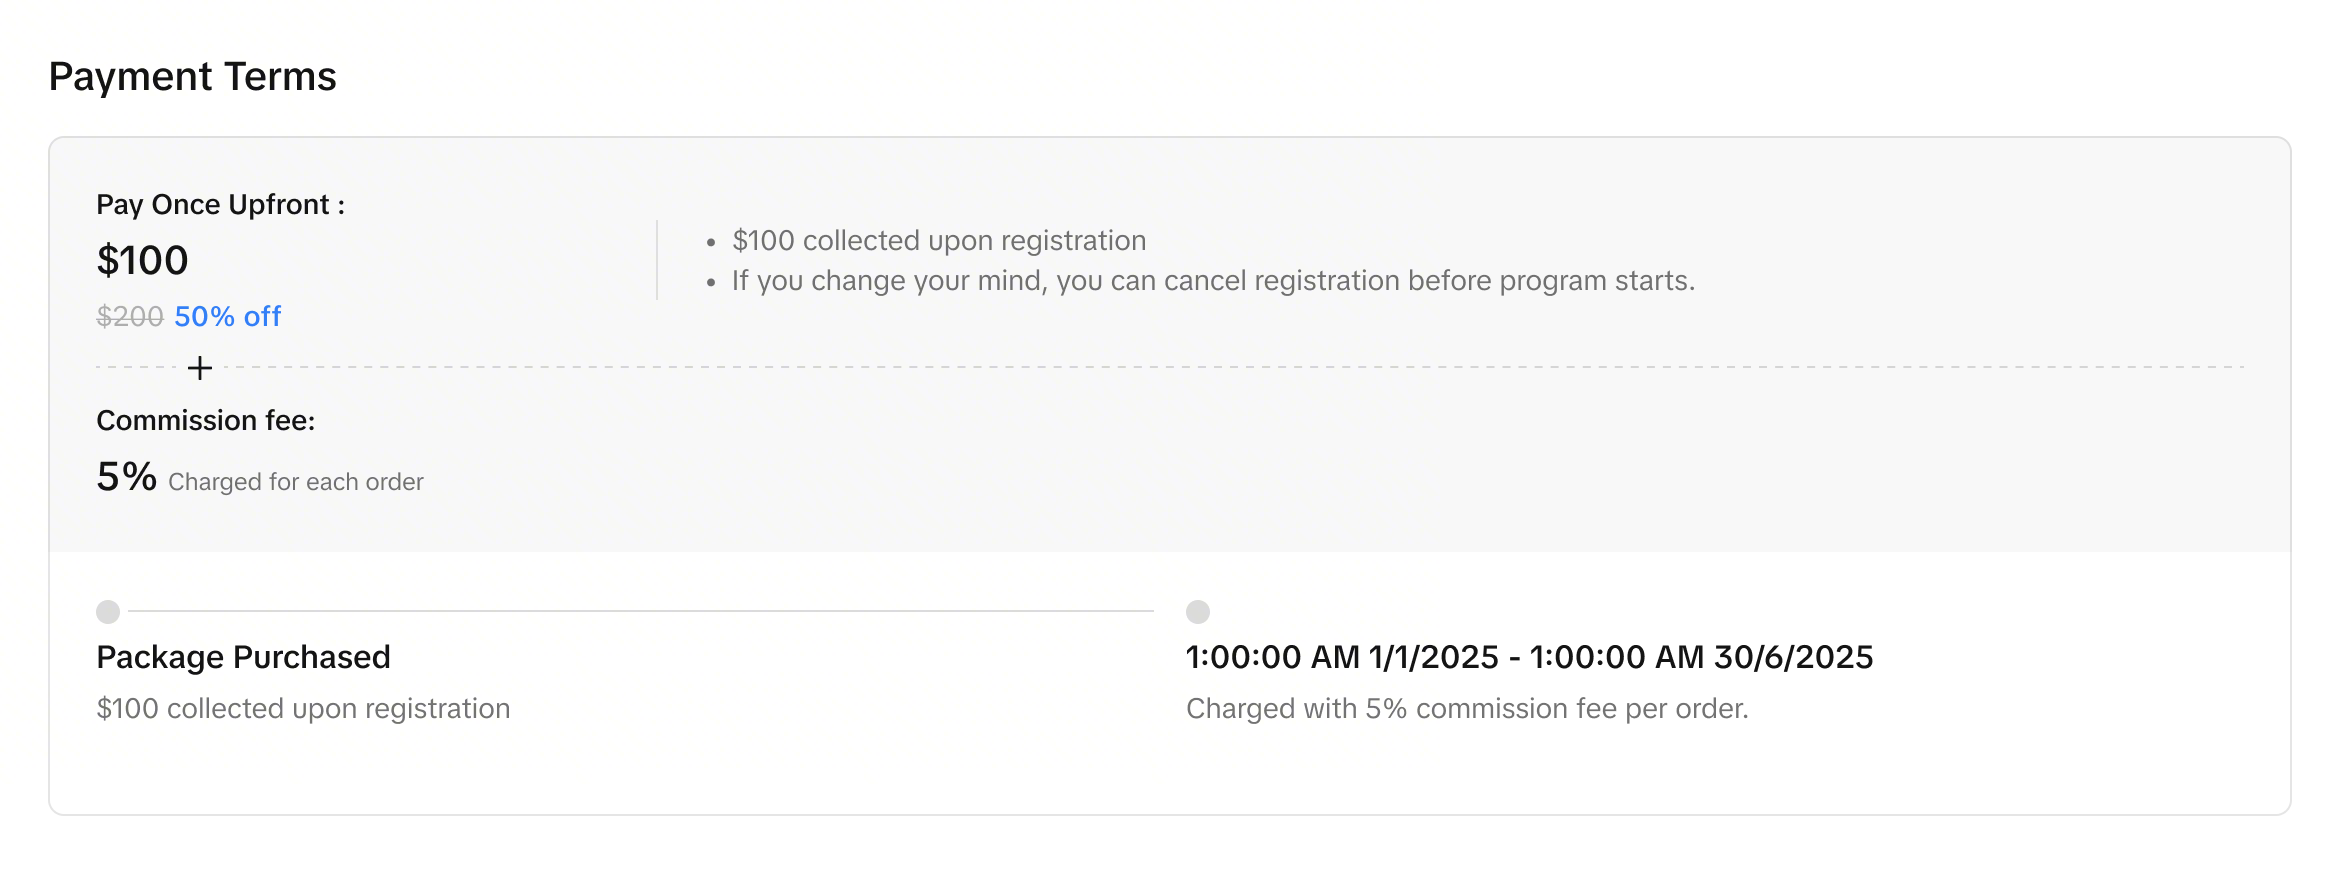Click the large $100 upfront price
The image size is (2340, 880).
click(142, 261)
